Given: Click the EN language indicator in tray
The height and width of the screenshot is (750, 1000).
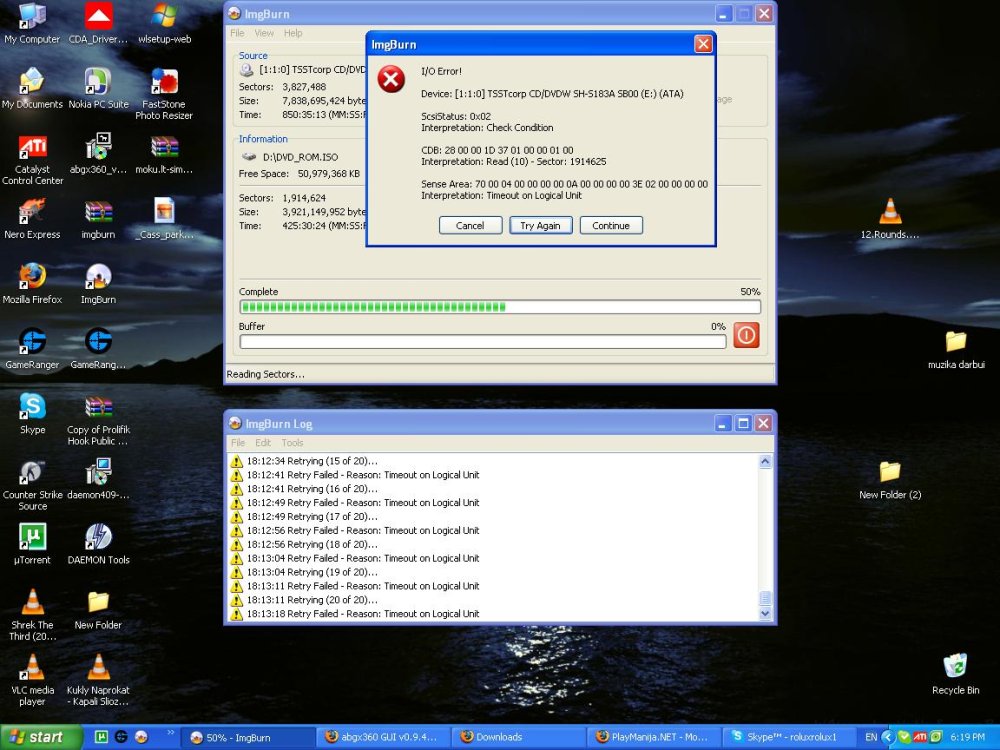Looking at the screenshot, I should [871, 737].
